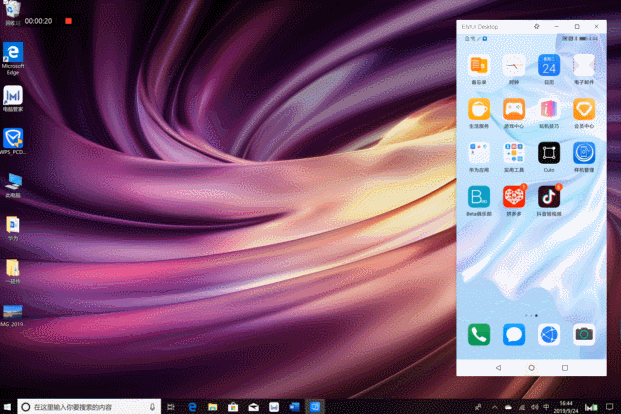Open the Cuto app

point(549,153)
